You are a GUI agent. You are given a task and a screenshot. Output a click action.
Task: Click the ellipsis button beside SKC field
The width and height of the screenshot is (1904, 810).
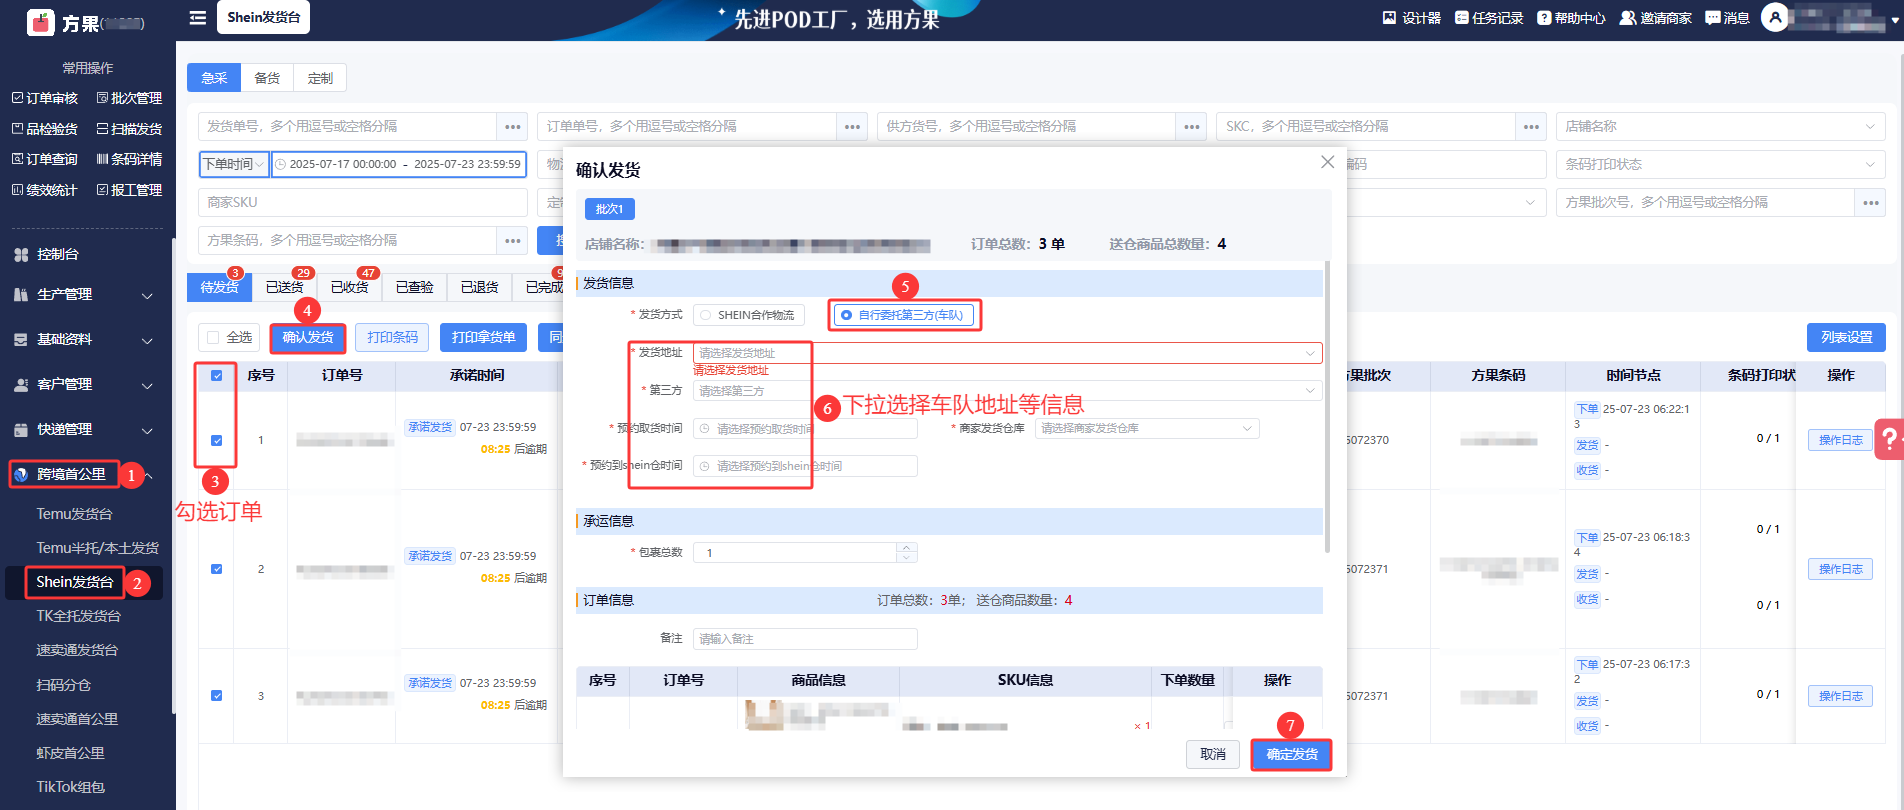(x=1531, y=127)
